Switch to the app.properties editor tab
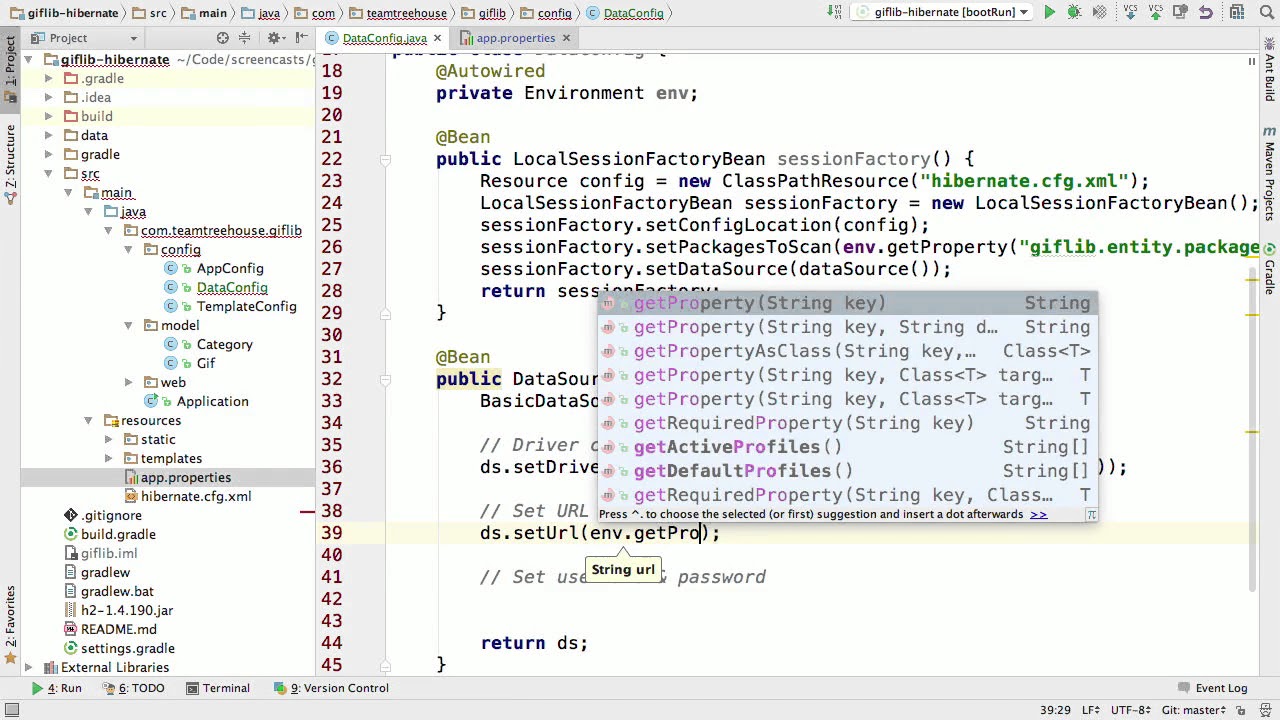This screenshot has width=1280, height=720. click(515, 38)
